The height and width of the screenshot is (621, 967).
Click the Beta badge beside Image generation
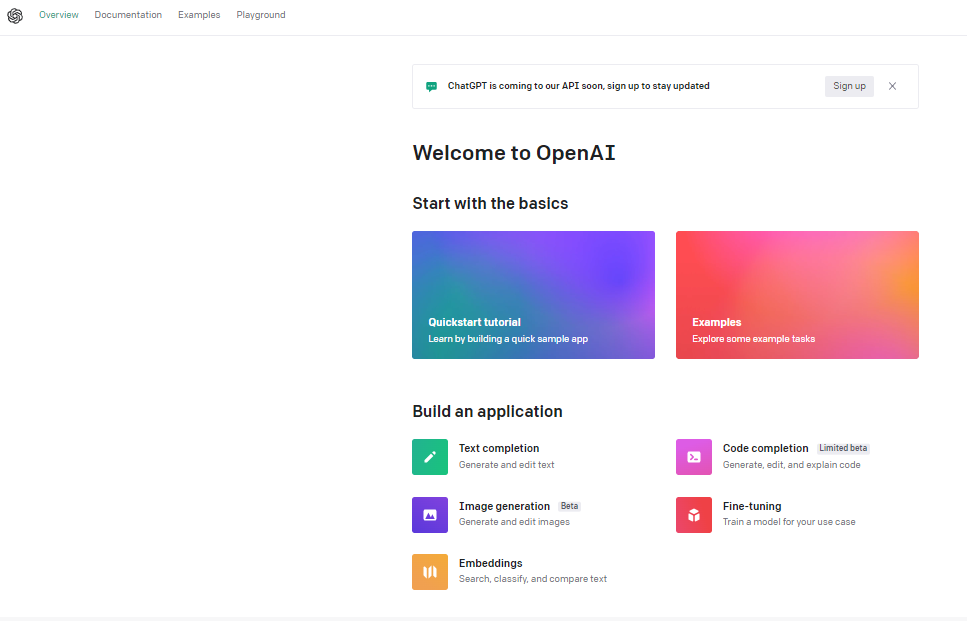569,506
